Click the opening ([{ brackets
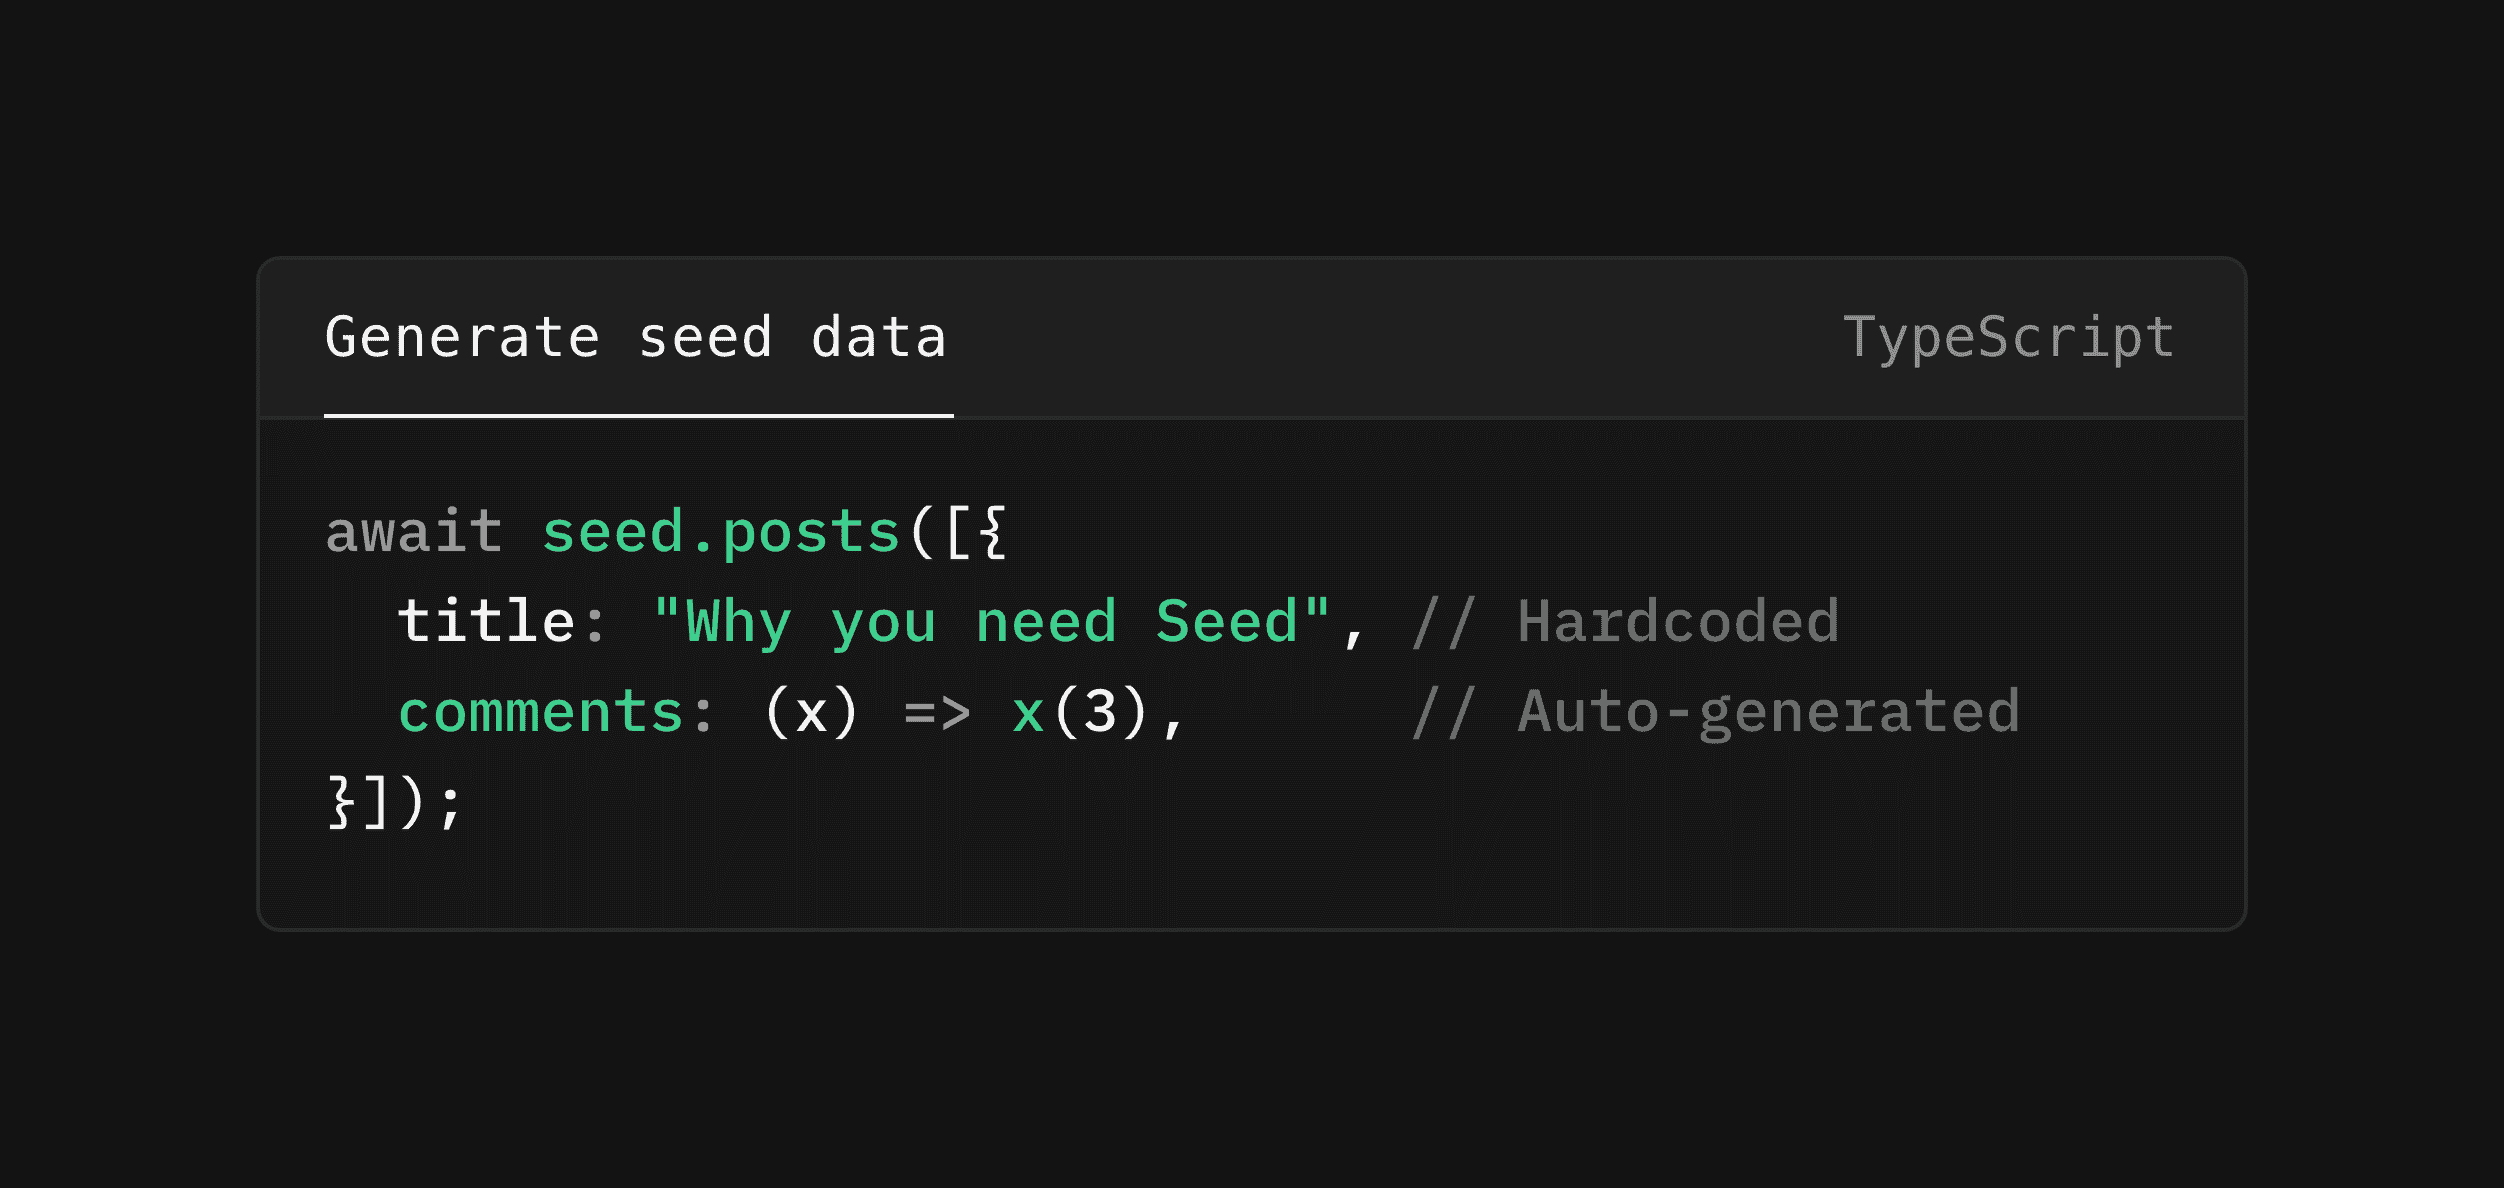2504x1188 pixels. pos(957,532)
